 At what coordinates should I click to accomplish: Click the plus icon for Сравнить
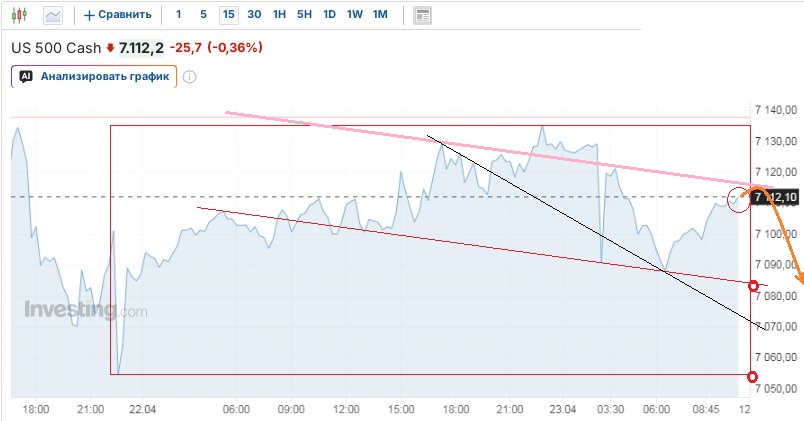(x=89, y=15)
